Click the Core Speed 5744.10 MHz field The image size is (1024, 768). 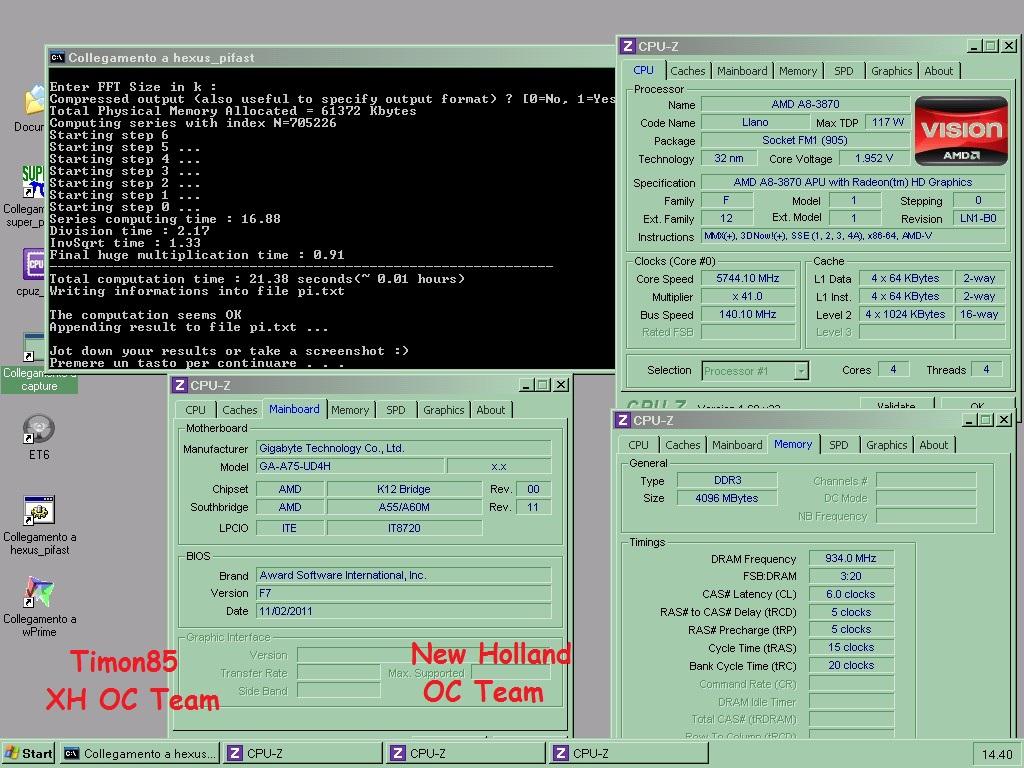(x=748, y=278)
